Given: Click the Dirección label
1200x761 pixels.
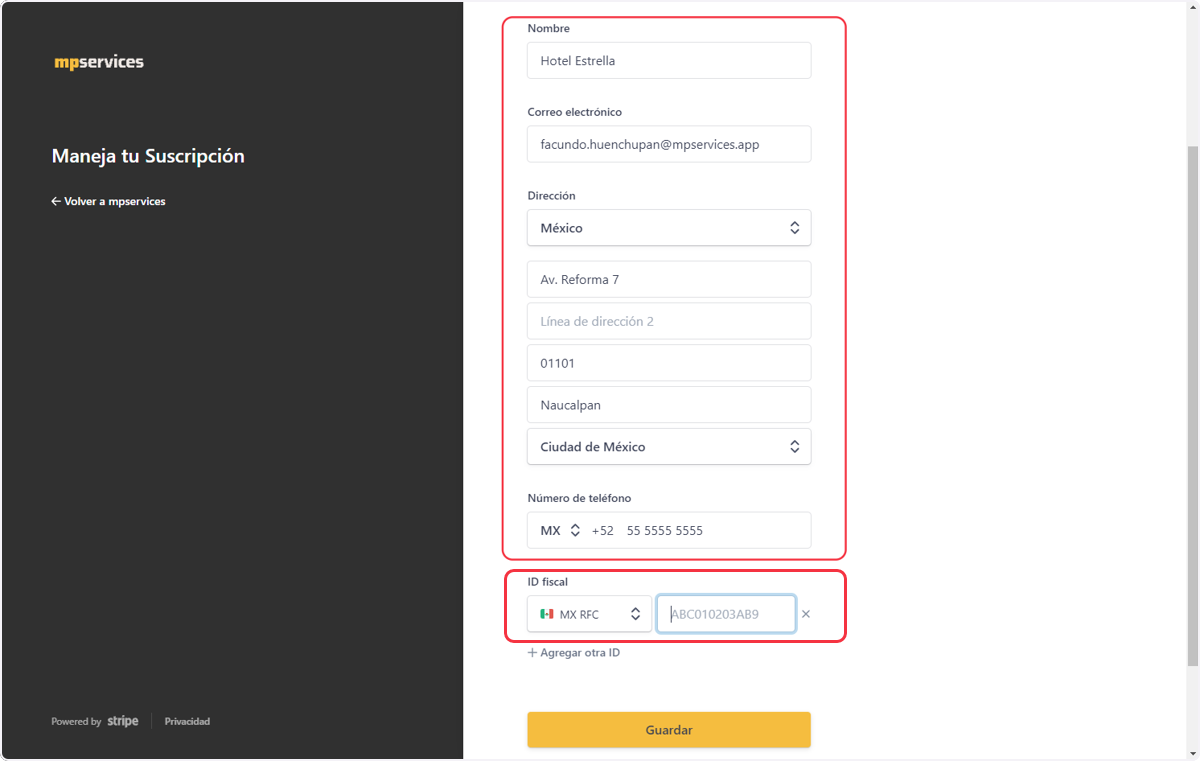Looking at the screenshot, I should [552, 196].
